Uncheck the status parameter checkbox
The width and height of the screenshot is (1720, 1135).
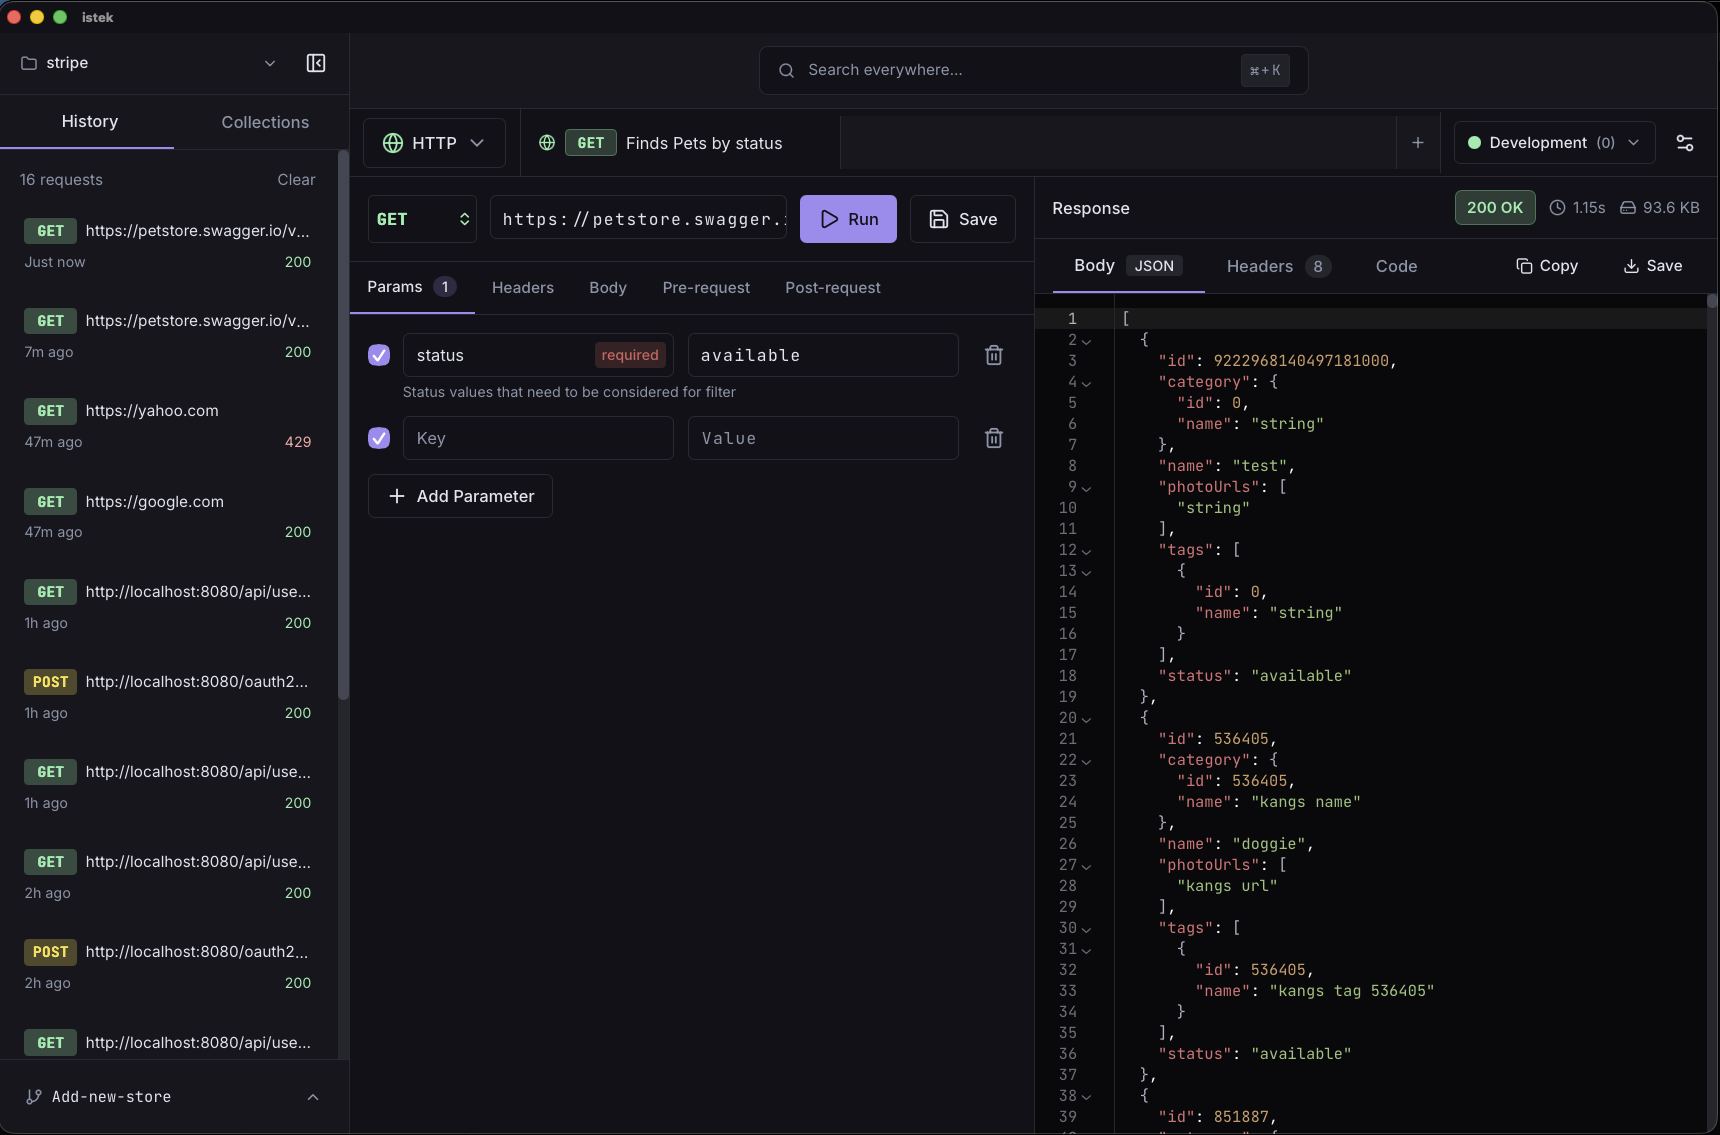(379, 355)
